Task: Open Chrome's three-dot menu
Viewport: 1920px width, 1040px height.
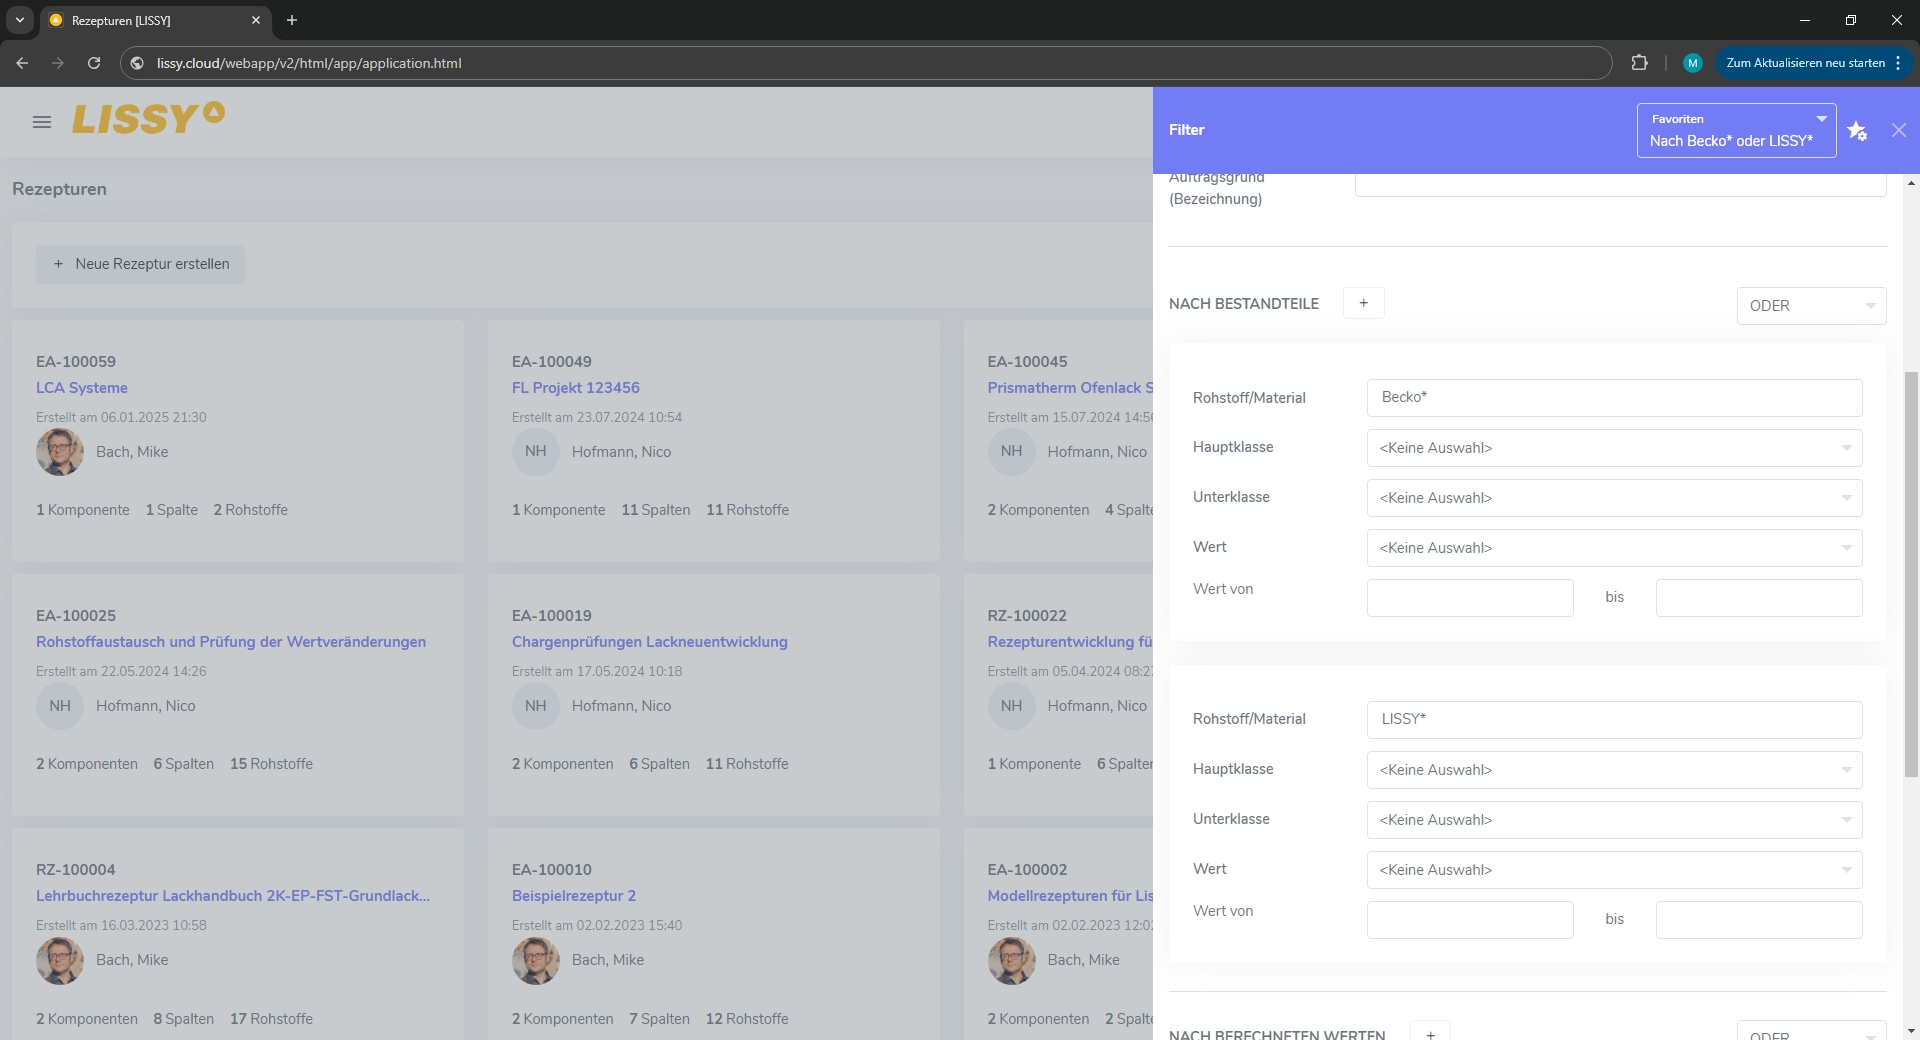Action: pos(1898,63)
